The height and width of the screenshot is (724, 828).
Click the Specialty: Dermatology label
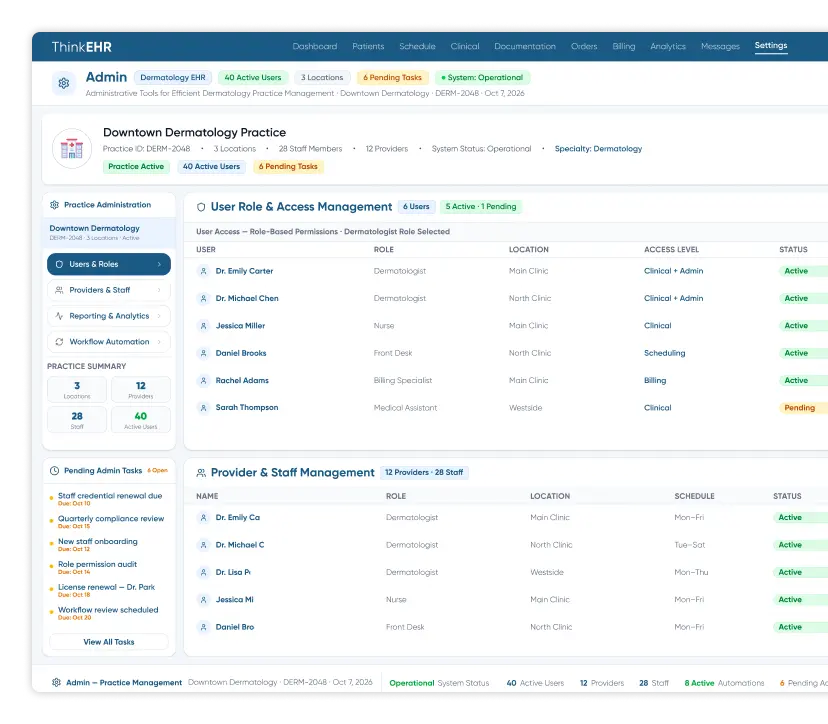(598, 149)
